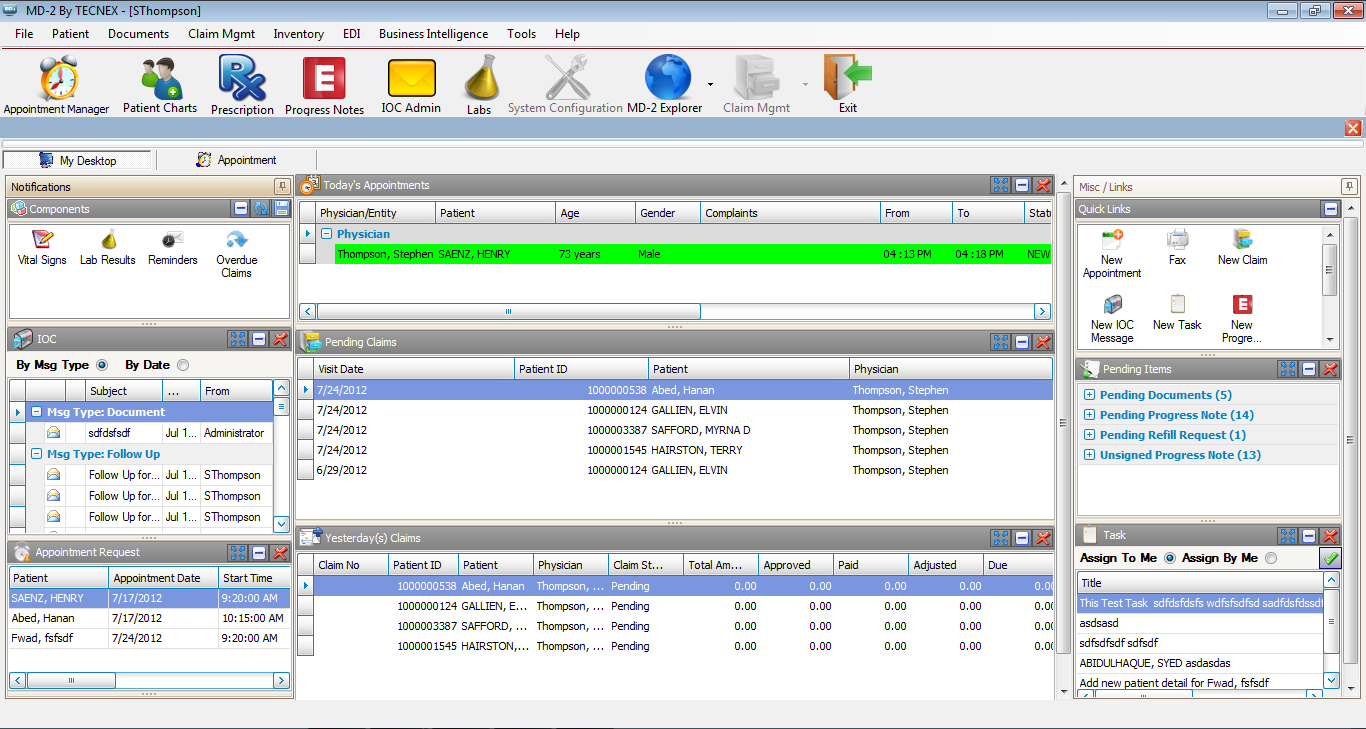Expand Pending Documents (5)
Screen dimensions: 1366x729
[x=1090, y=395]
